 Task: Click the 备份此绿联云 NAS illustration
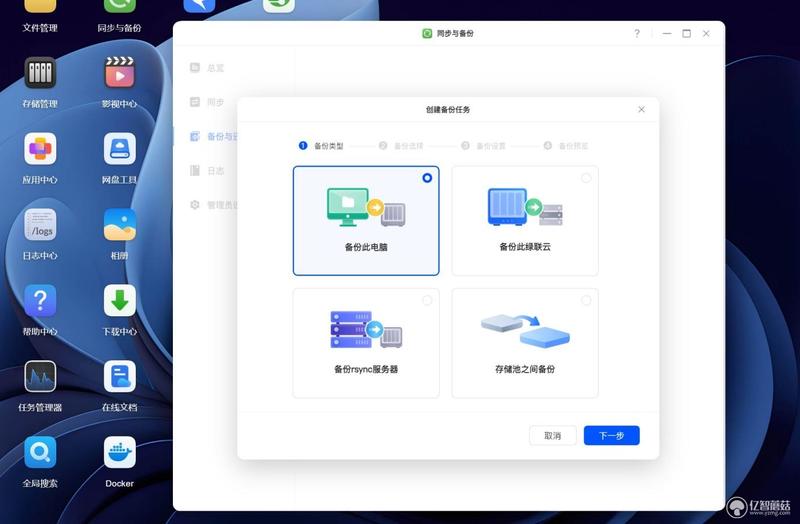pyautogui.click(x=525, y=207)
